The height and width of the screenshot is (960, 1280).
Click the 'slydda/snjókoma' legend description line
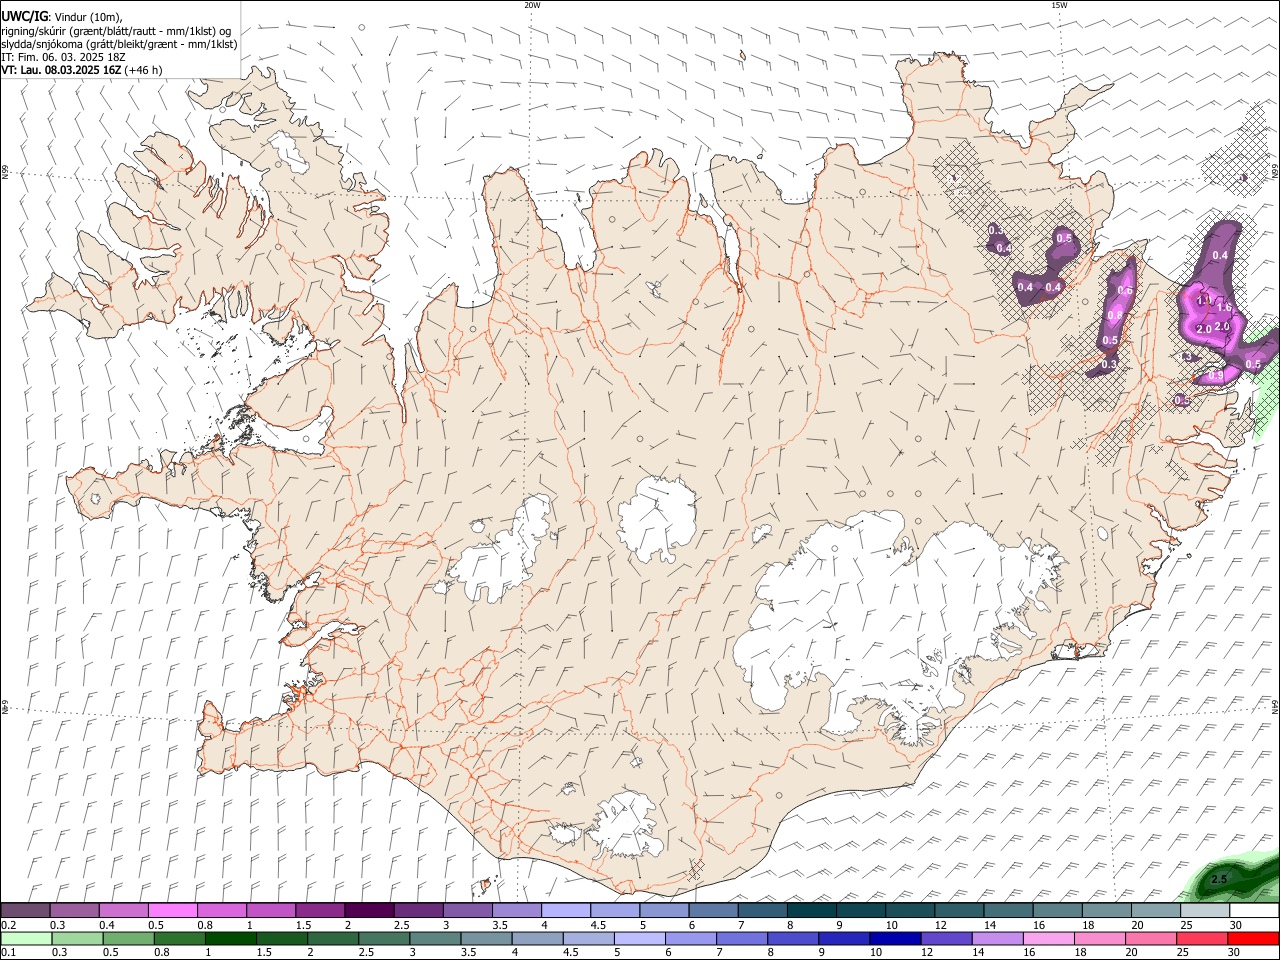119,44
